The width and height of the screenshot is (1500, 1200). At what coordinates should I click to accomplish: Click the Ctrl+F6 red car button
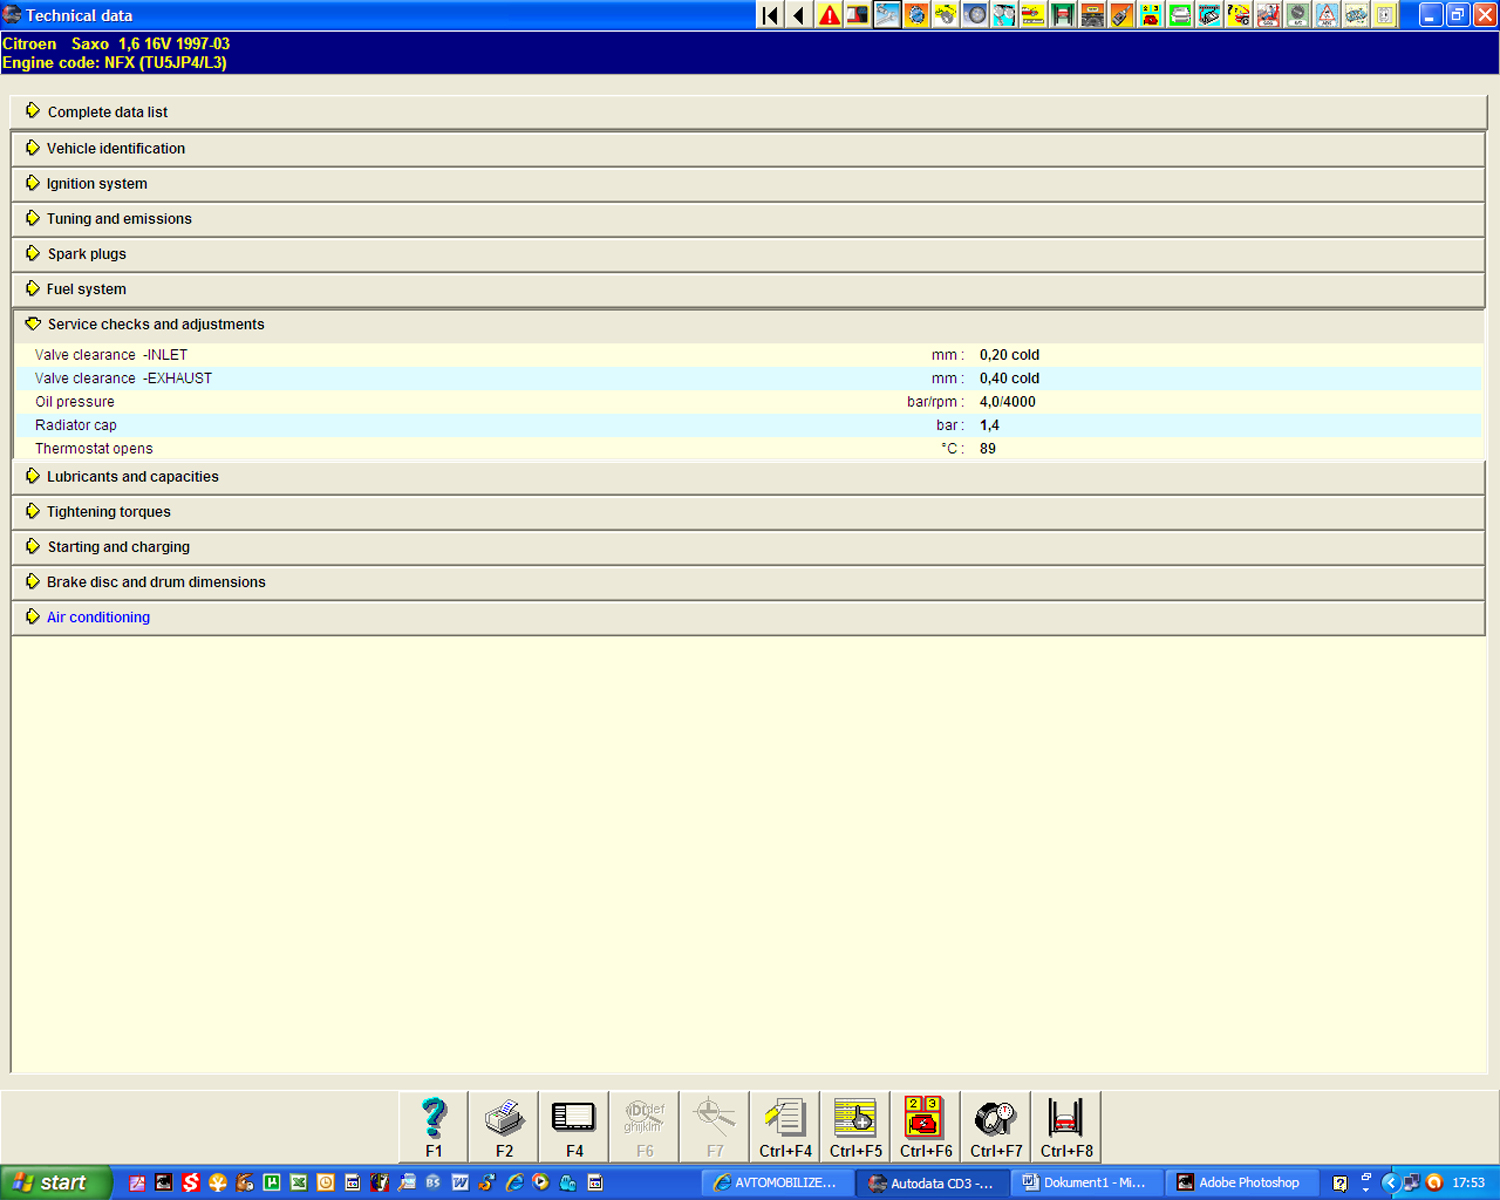pos(926,1127)
